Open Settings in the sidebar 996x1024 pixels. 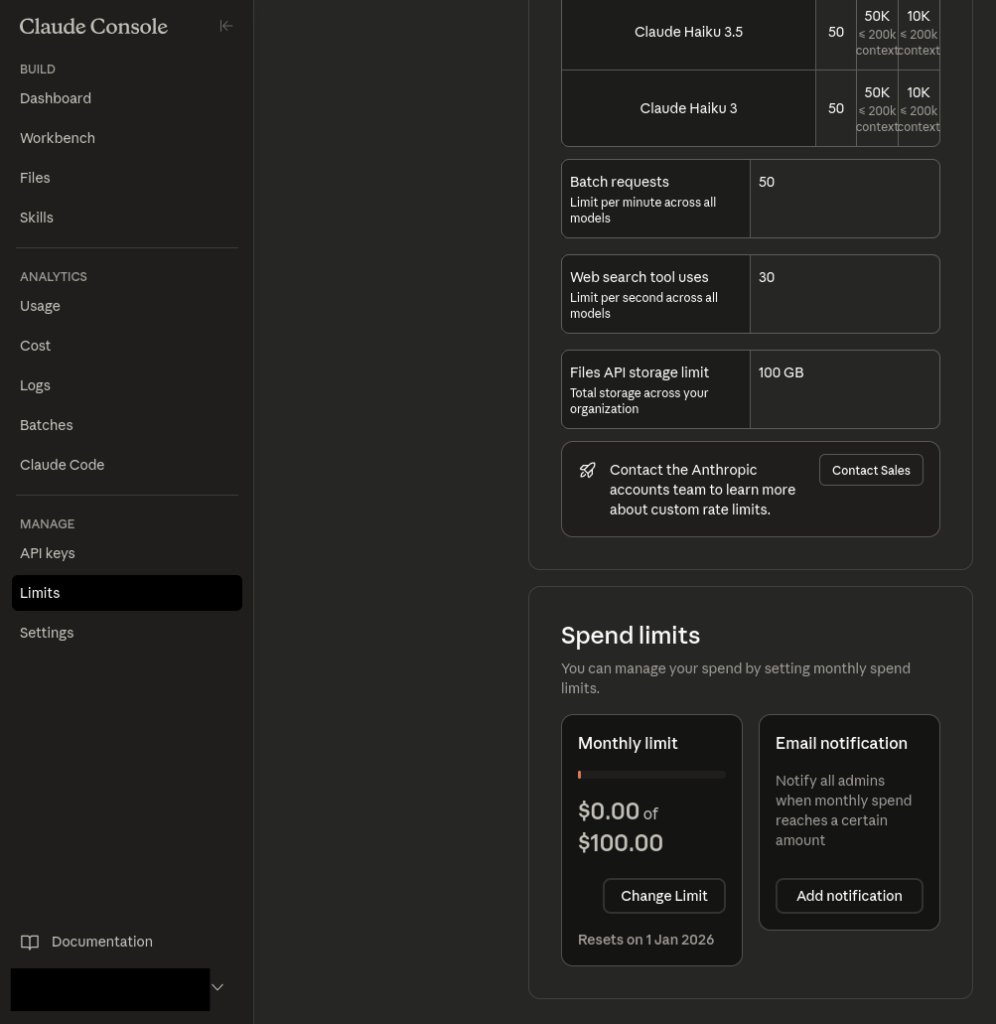tap(47, 633)
